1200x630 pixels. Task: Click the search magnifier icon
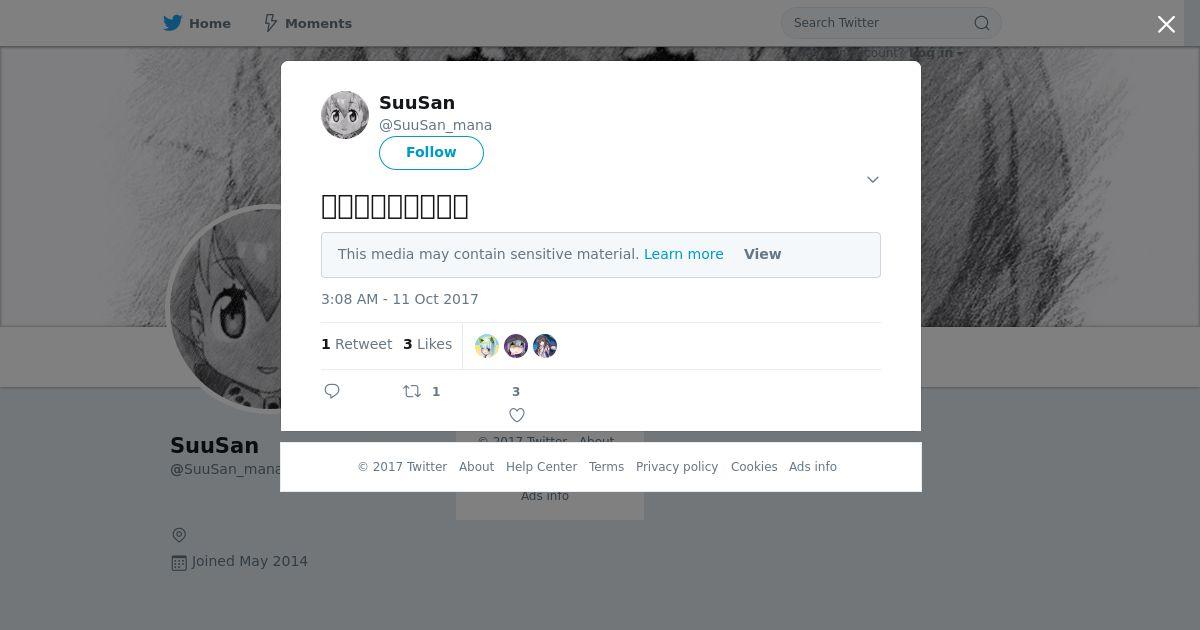coord(982,23)
